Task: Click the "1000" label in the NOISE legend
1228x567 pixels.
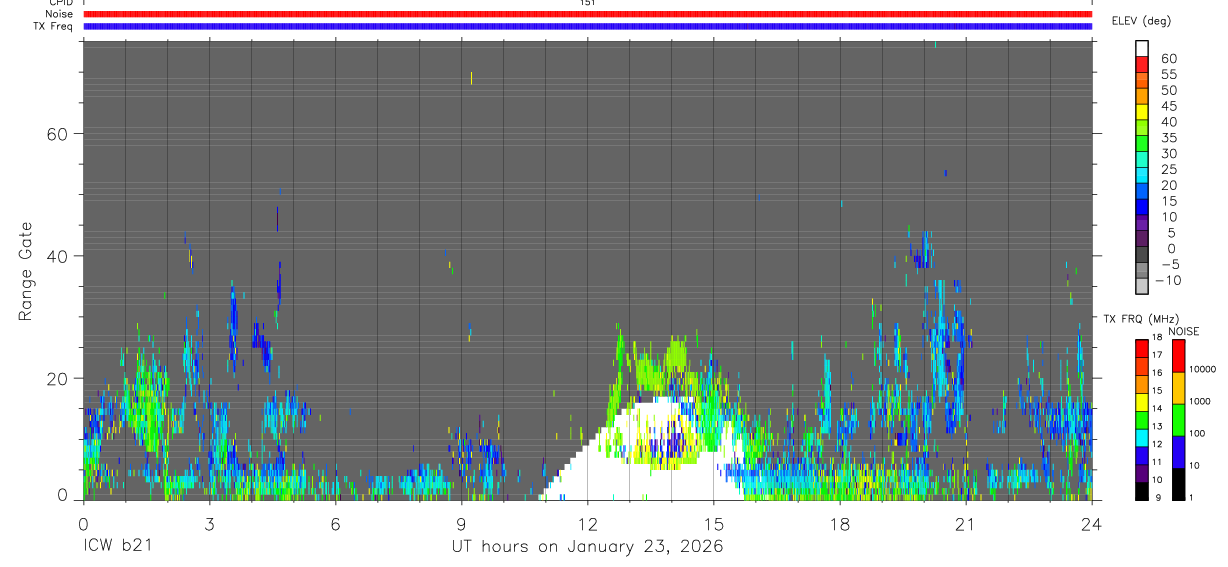Action: coord(1202,401)
